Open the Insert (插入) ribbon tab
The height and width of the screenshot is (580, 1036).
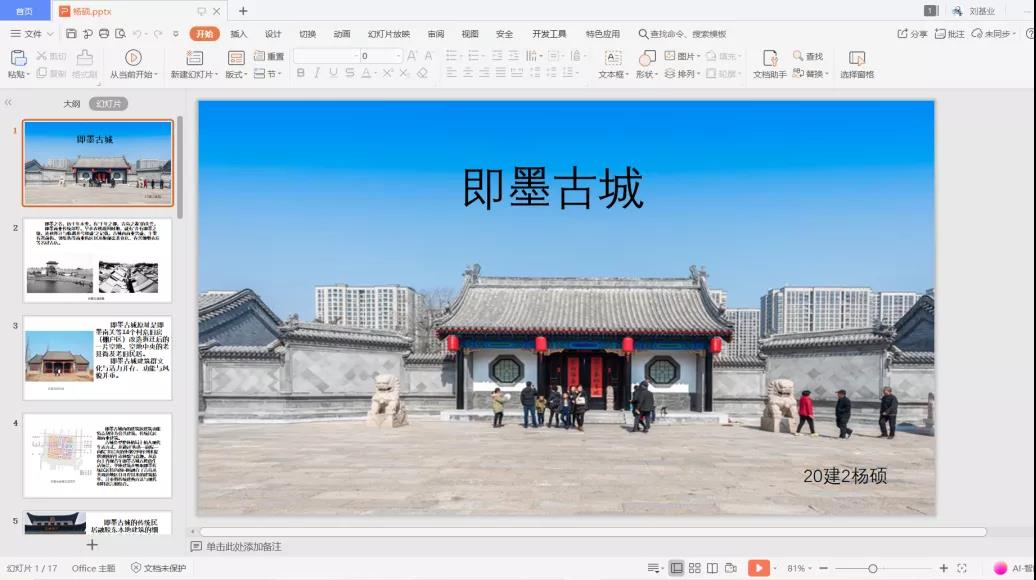(x=238, y=34)
